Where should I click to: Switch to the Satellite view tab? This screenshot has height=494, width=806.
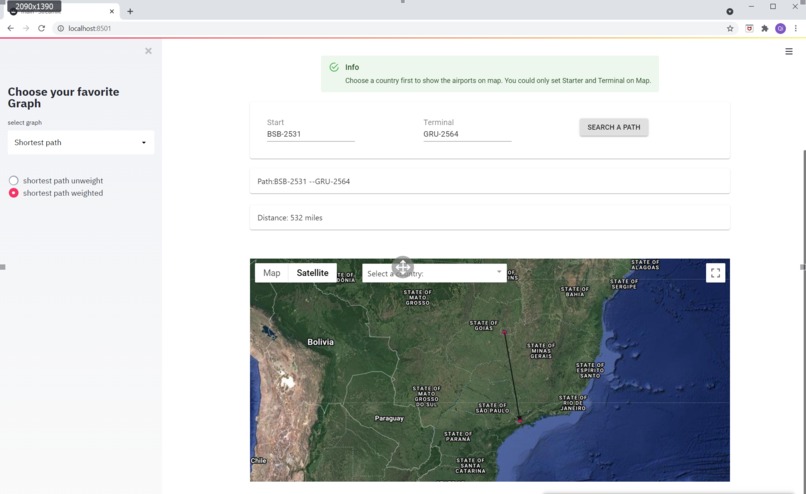312,273
